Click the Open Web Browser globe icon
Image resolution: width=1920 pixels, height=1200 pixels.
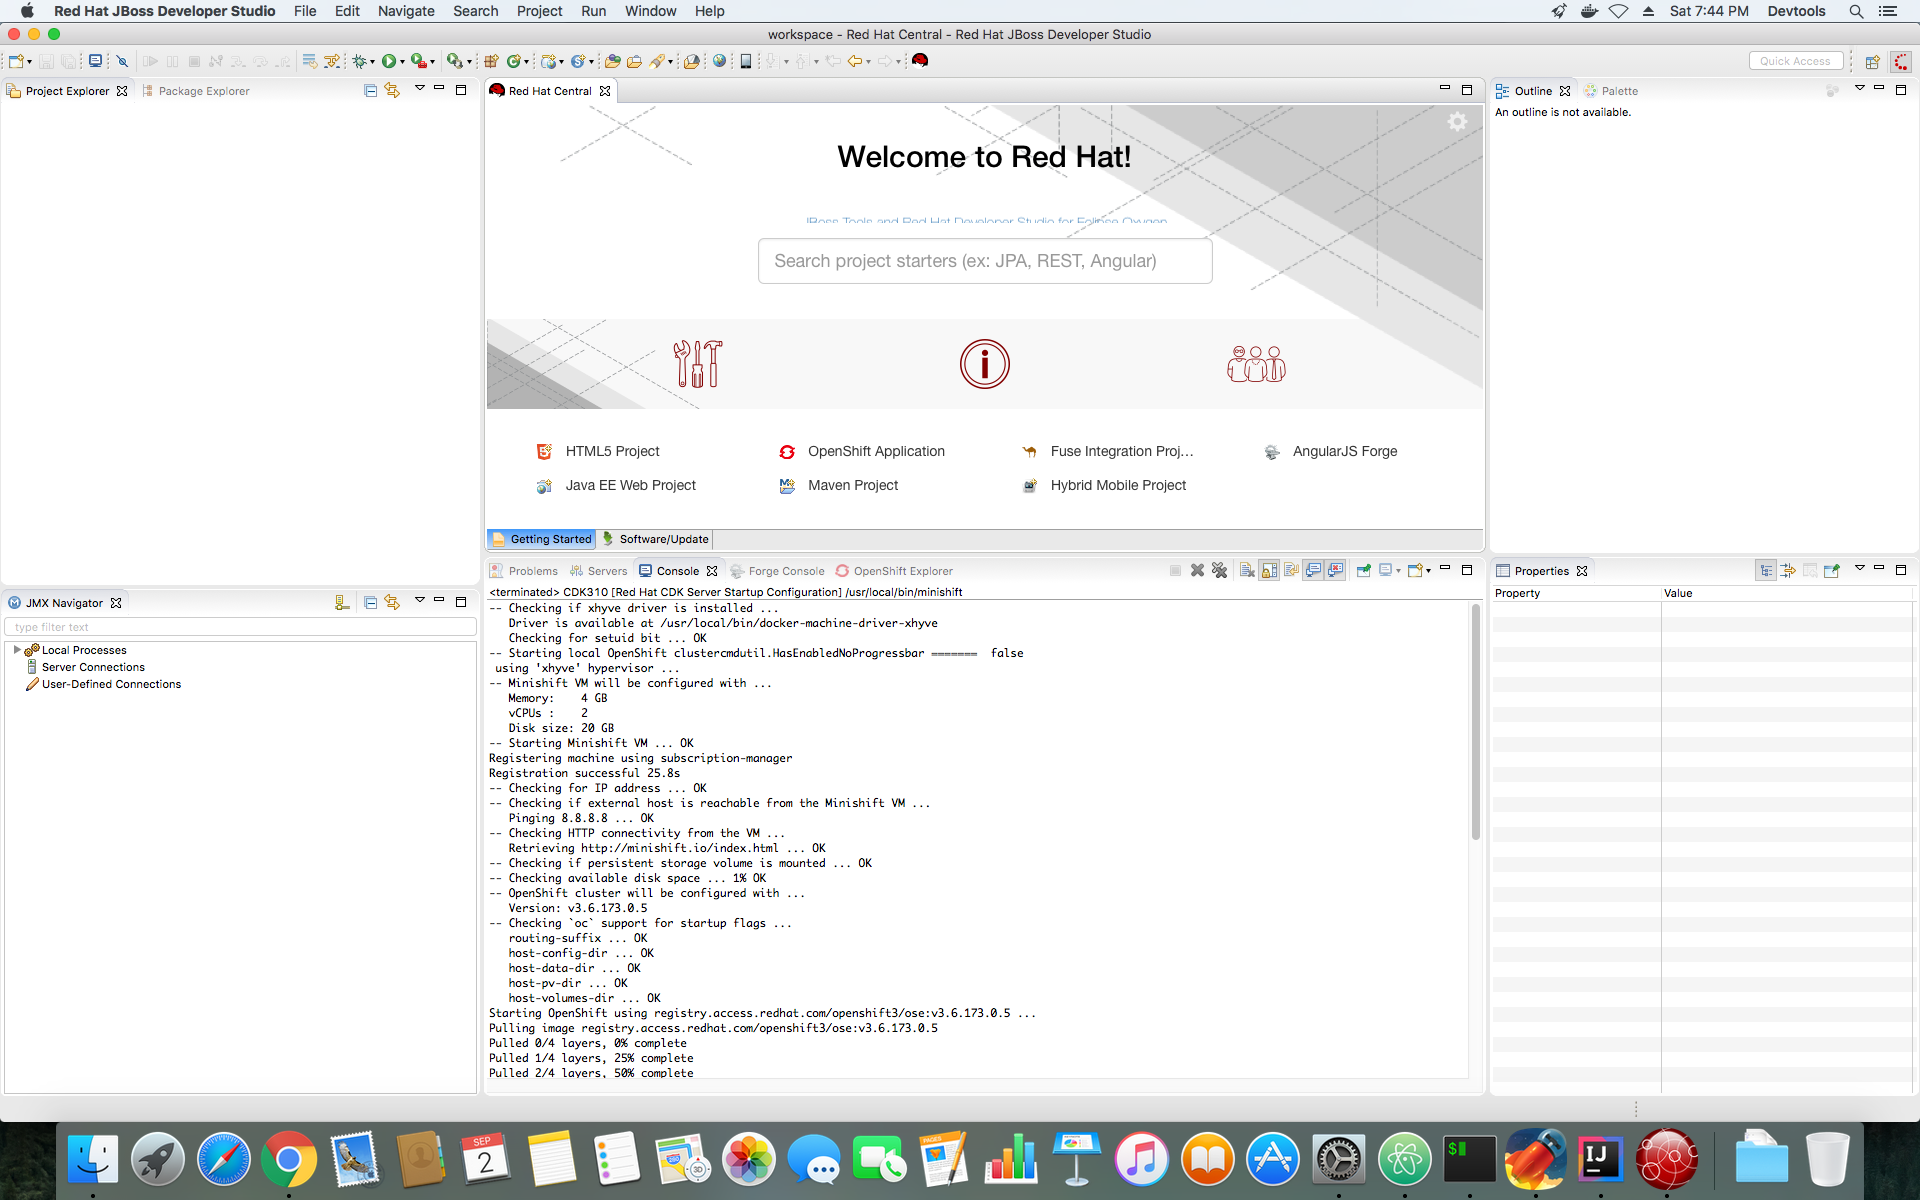pyautogui.click(x=719, y=61)
